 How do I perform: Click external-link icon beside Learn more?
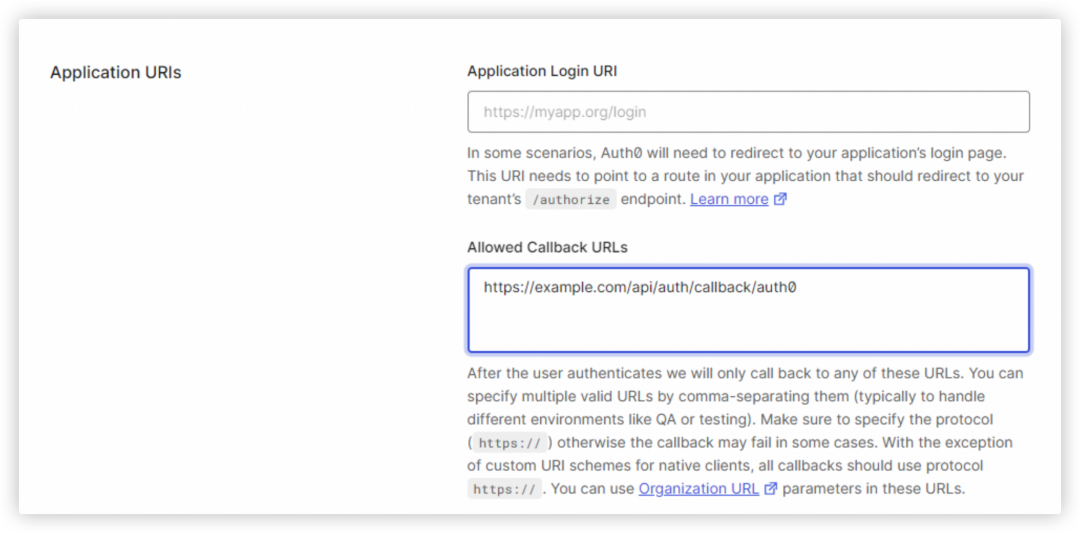(x=780, y=200)
